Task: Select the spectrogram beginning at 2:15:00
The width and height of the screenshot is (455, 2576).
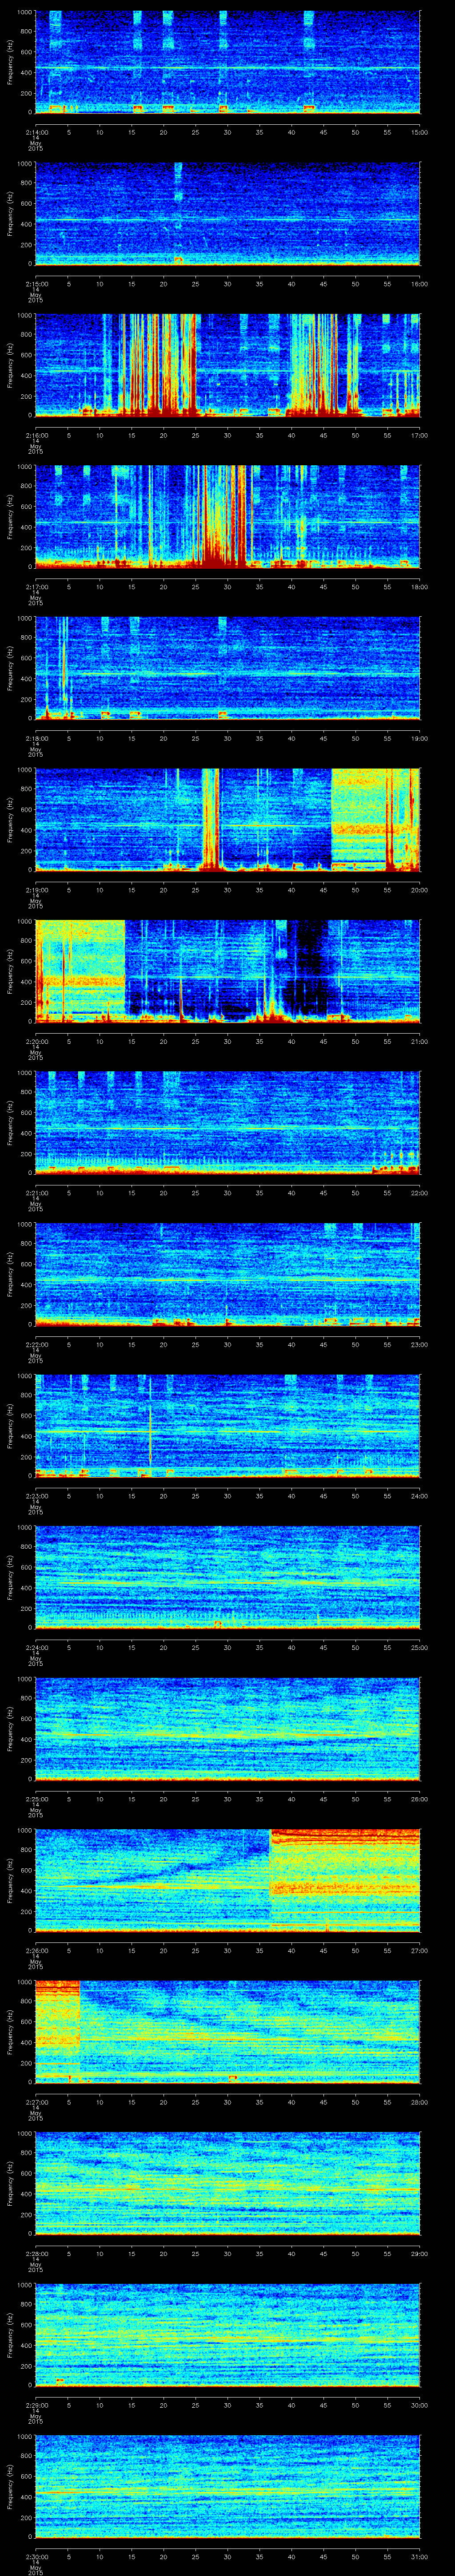Action: tap(227, 213)
